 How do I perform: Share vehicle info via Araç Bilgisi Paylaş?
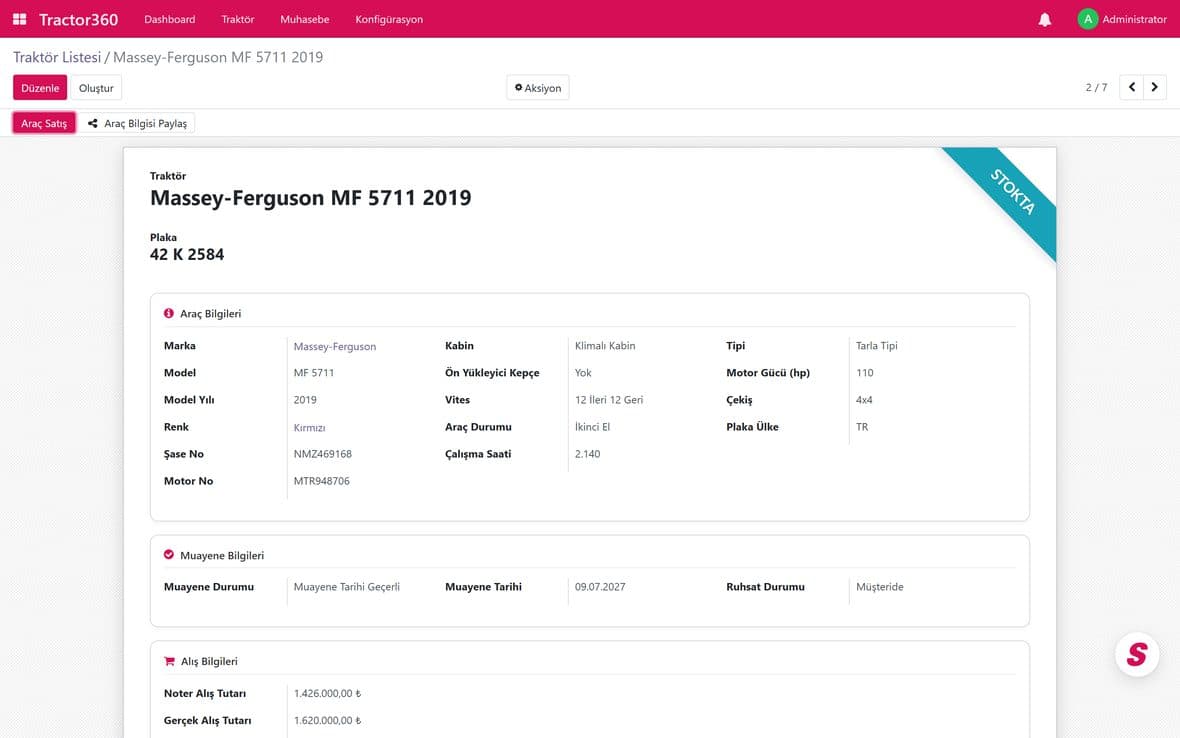point(138,123)
